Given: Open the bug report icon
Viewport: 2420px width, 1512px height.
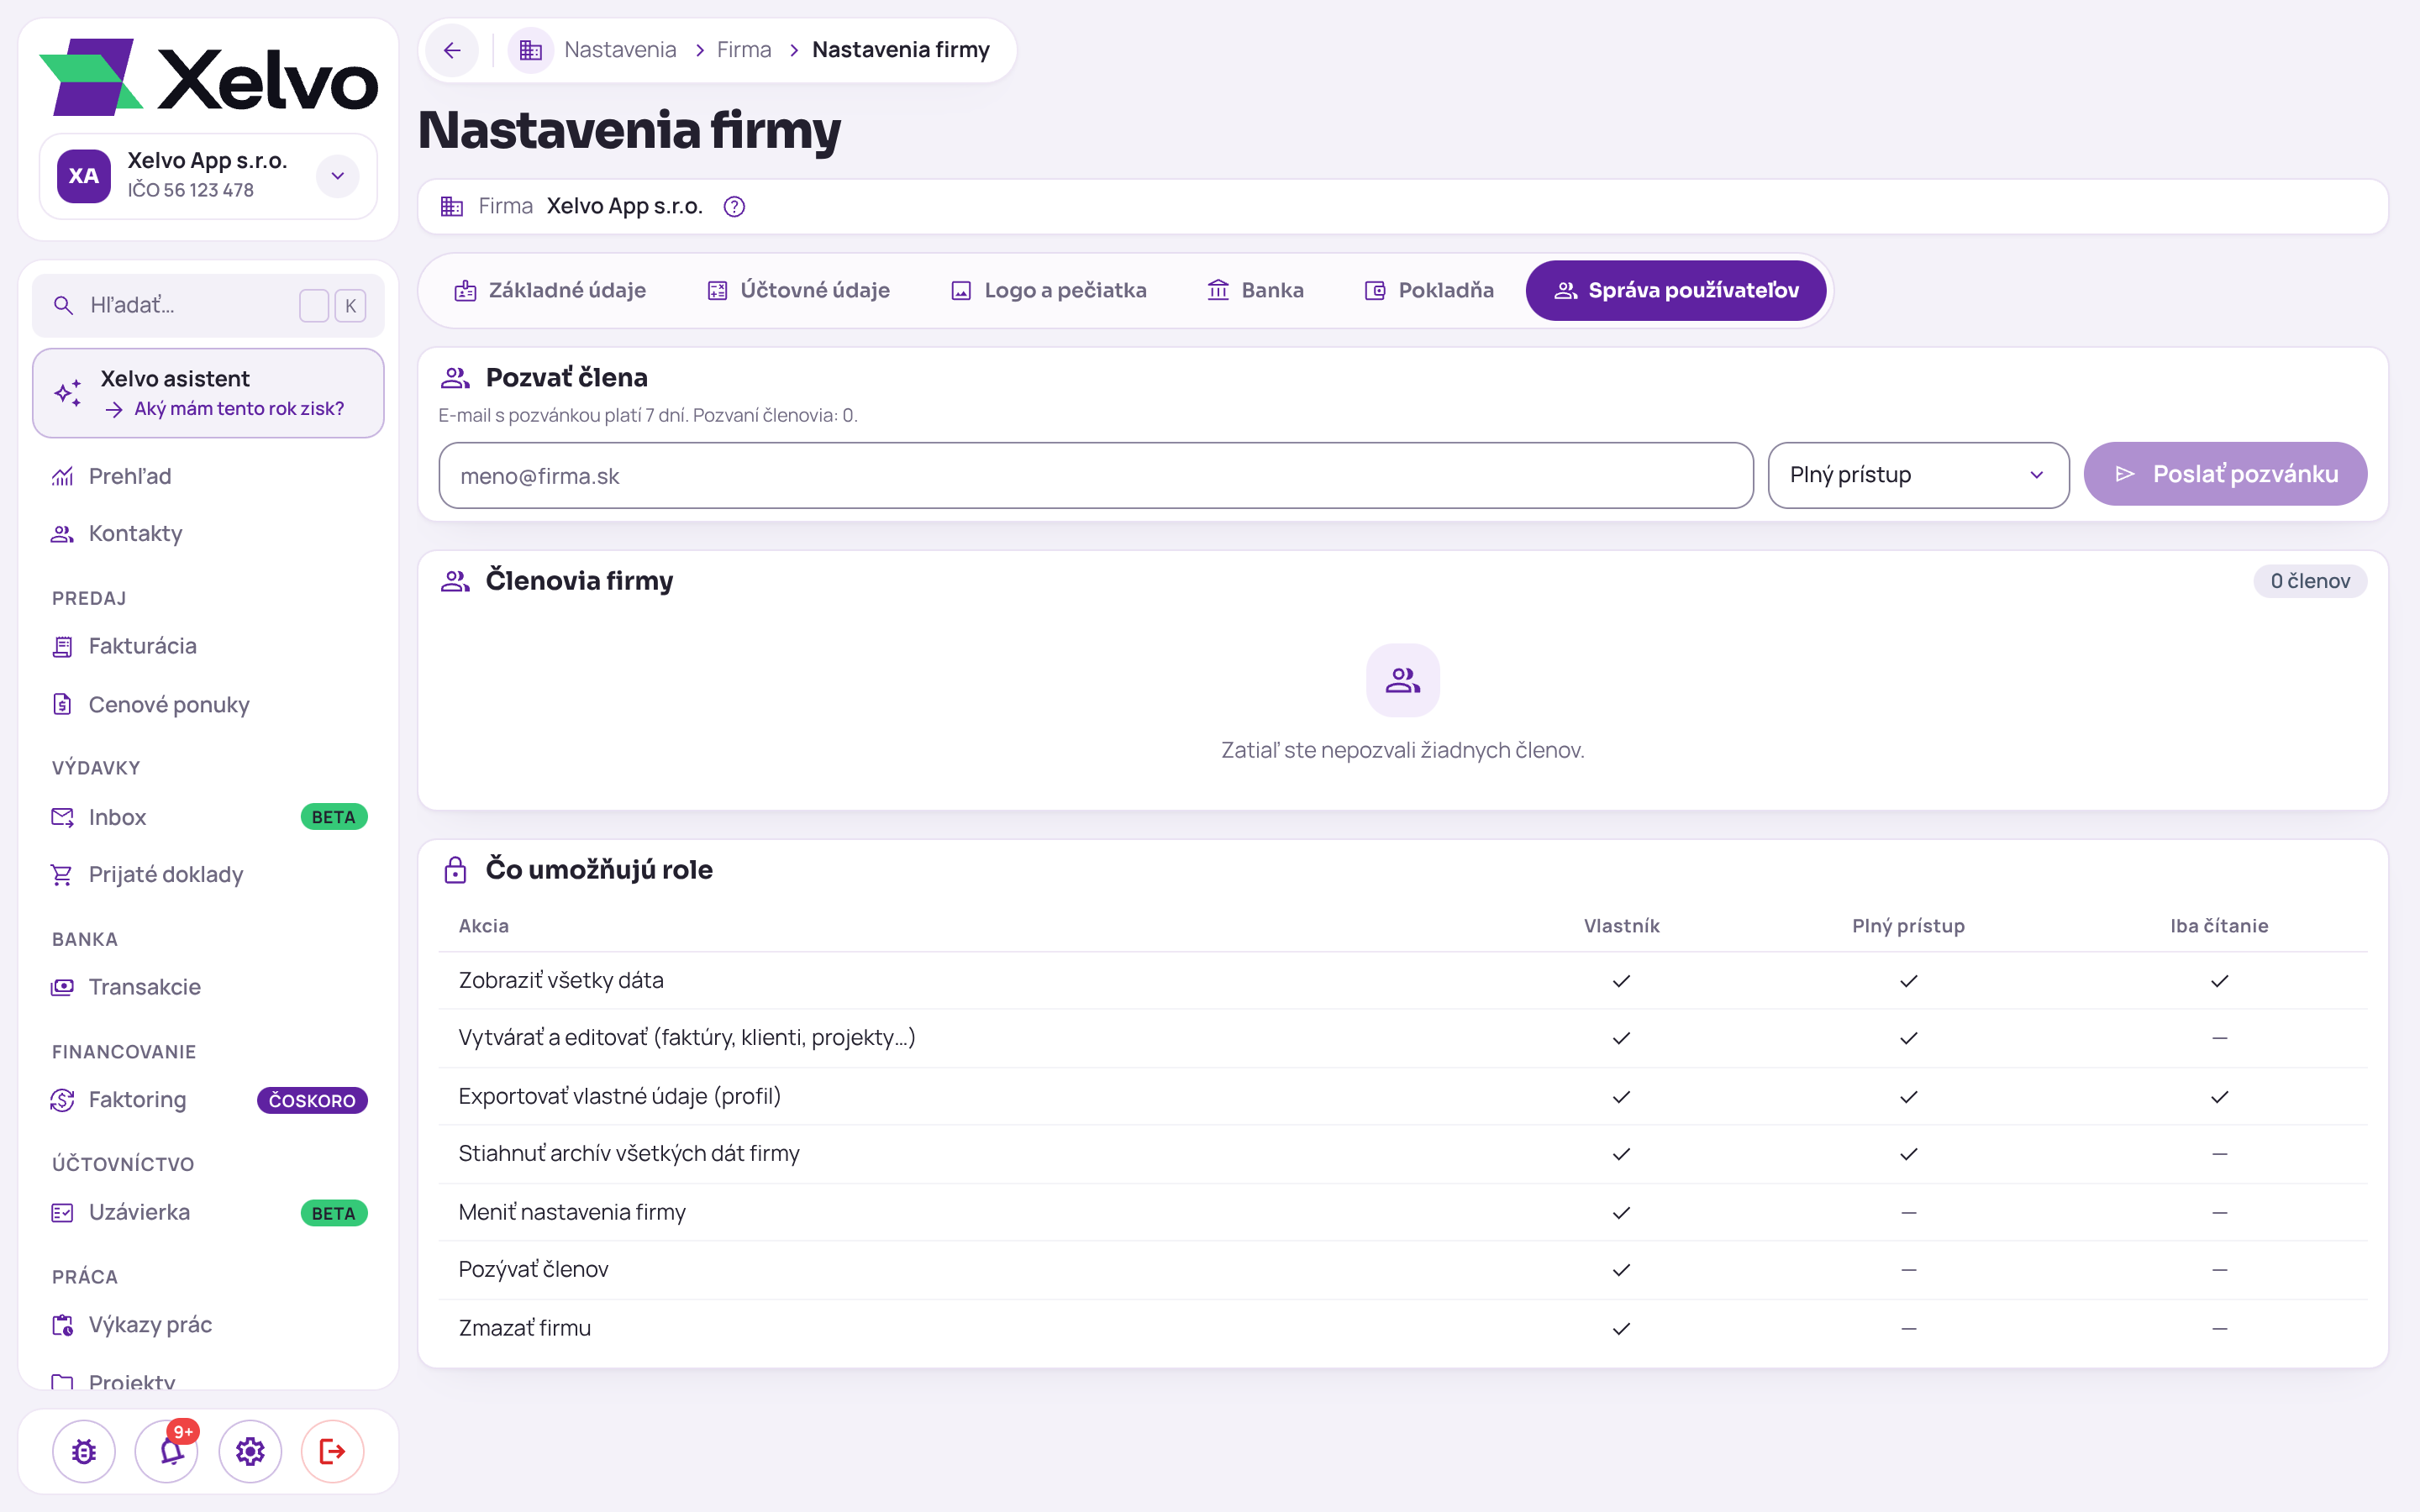Looking at the screenshot, I should pyautogui.click(x=84, y=1451).
